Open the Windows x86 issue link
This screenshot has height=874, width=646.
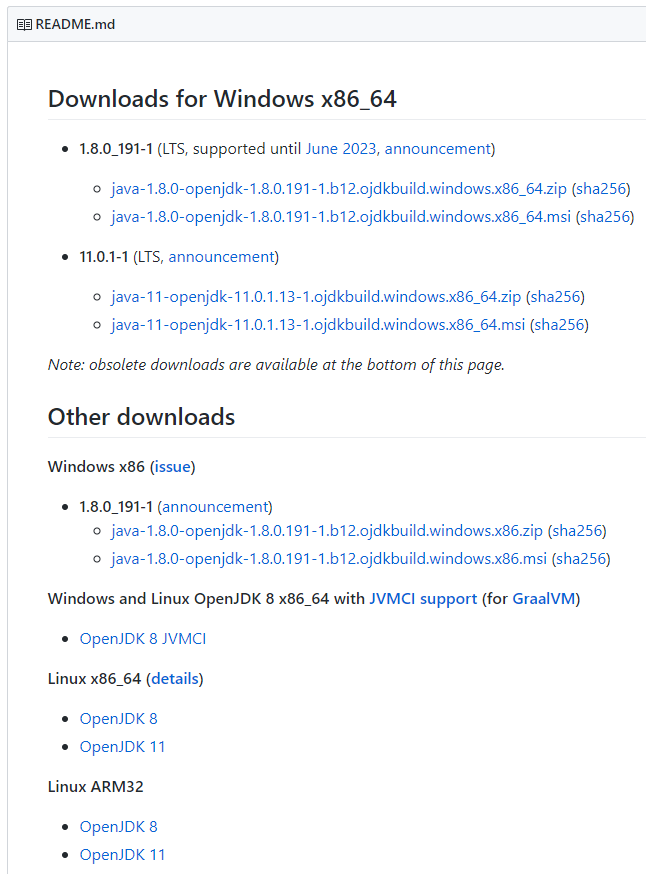(173, 467)
